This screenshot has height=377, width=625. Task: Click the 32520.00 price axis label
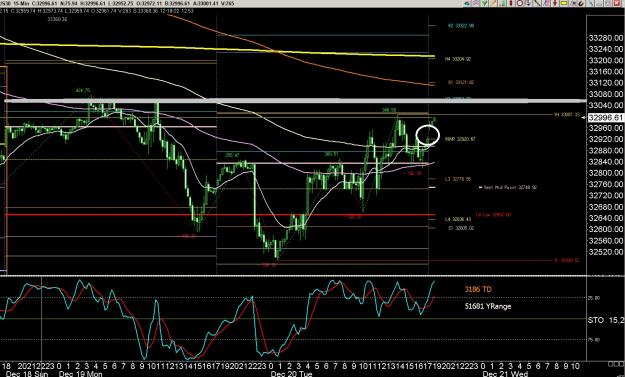point(605,252)
